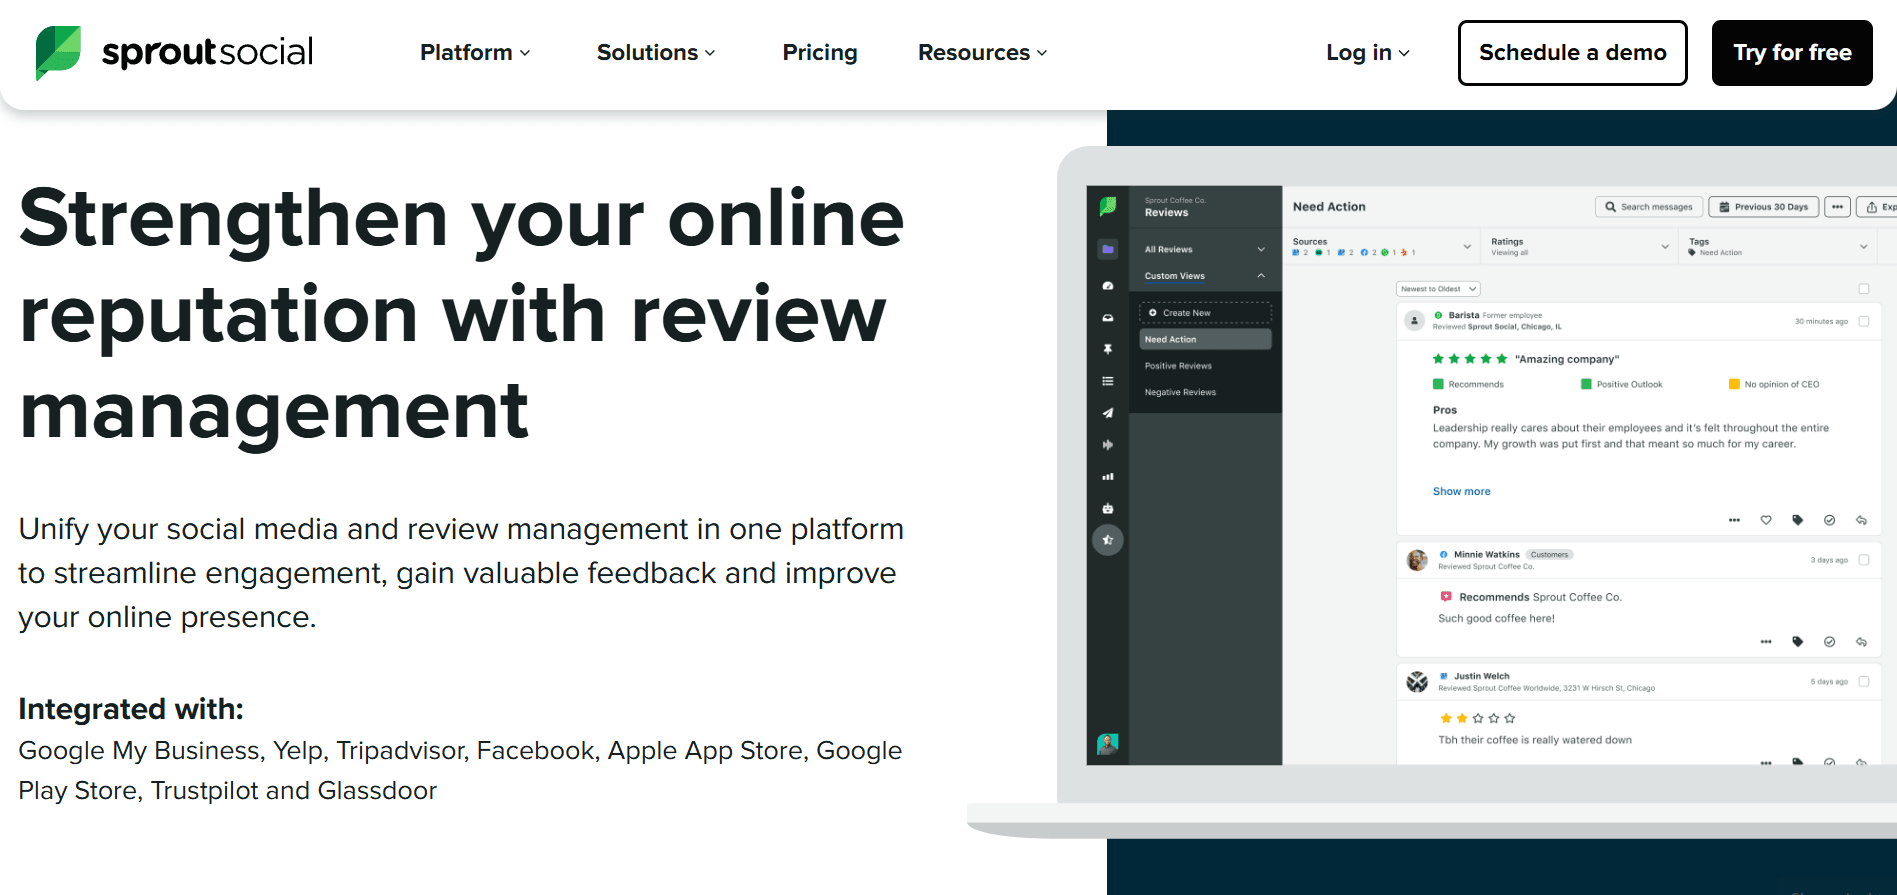
Task: Click the two-star rating on Justin Welch review
Action: (x=1477, y=718)
